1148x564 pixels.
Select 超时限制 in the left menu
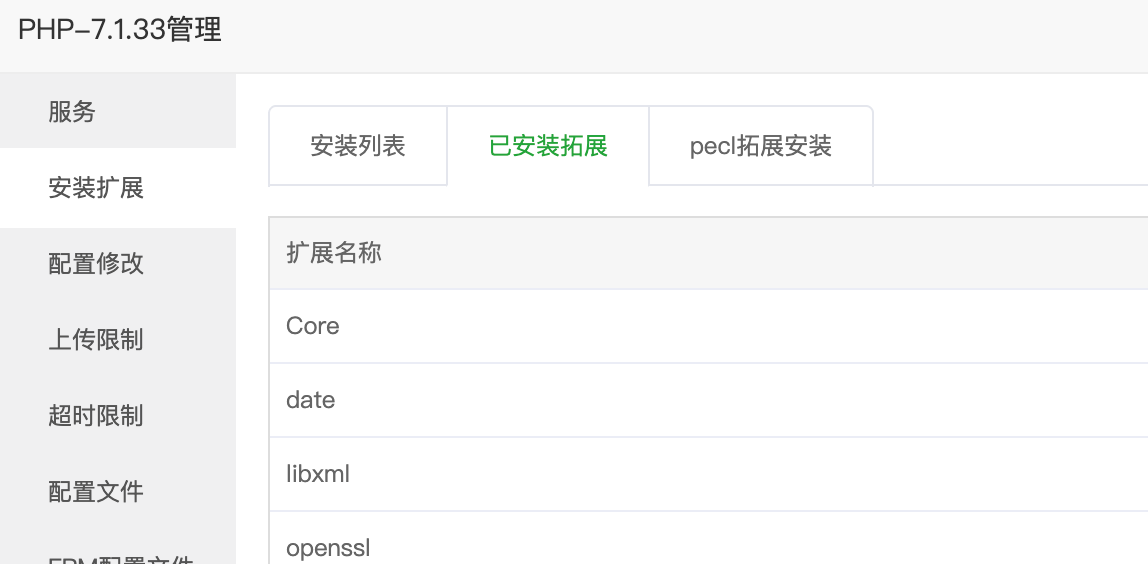(x=96, y=416)
